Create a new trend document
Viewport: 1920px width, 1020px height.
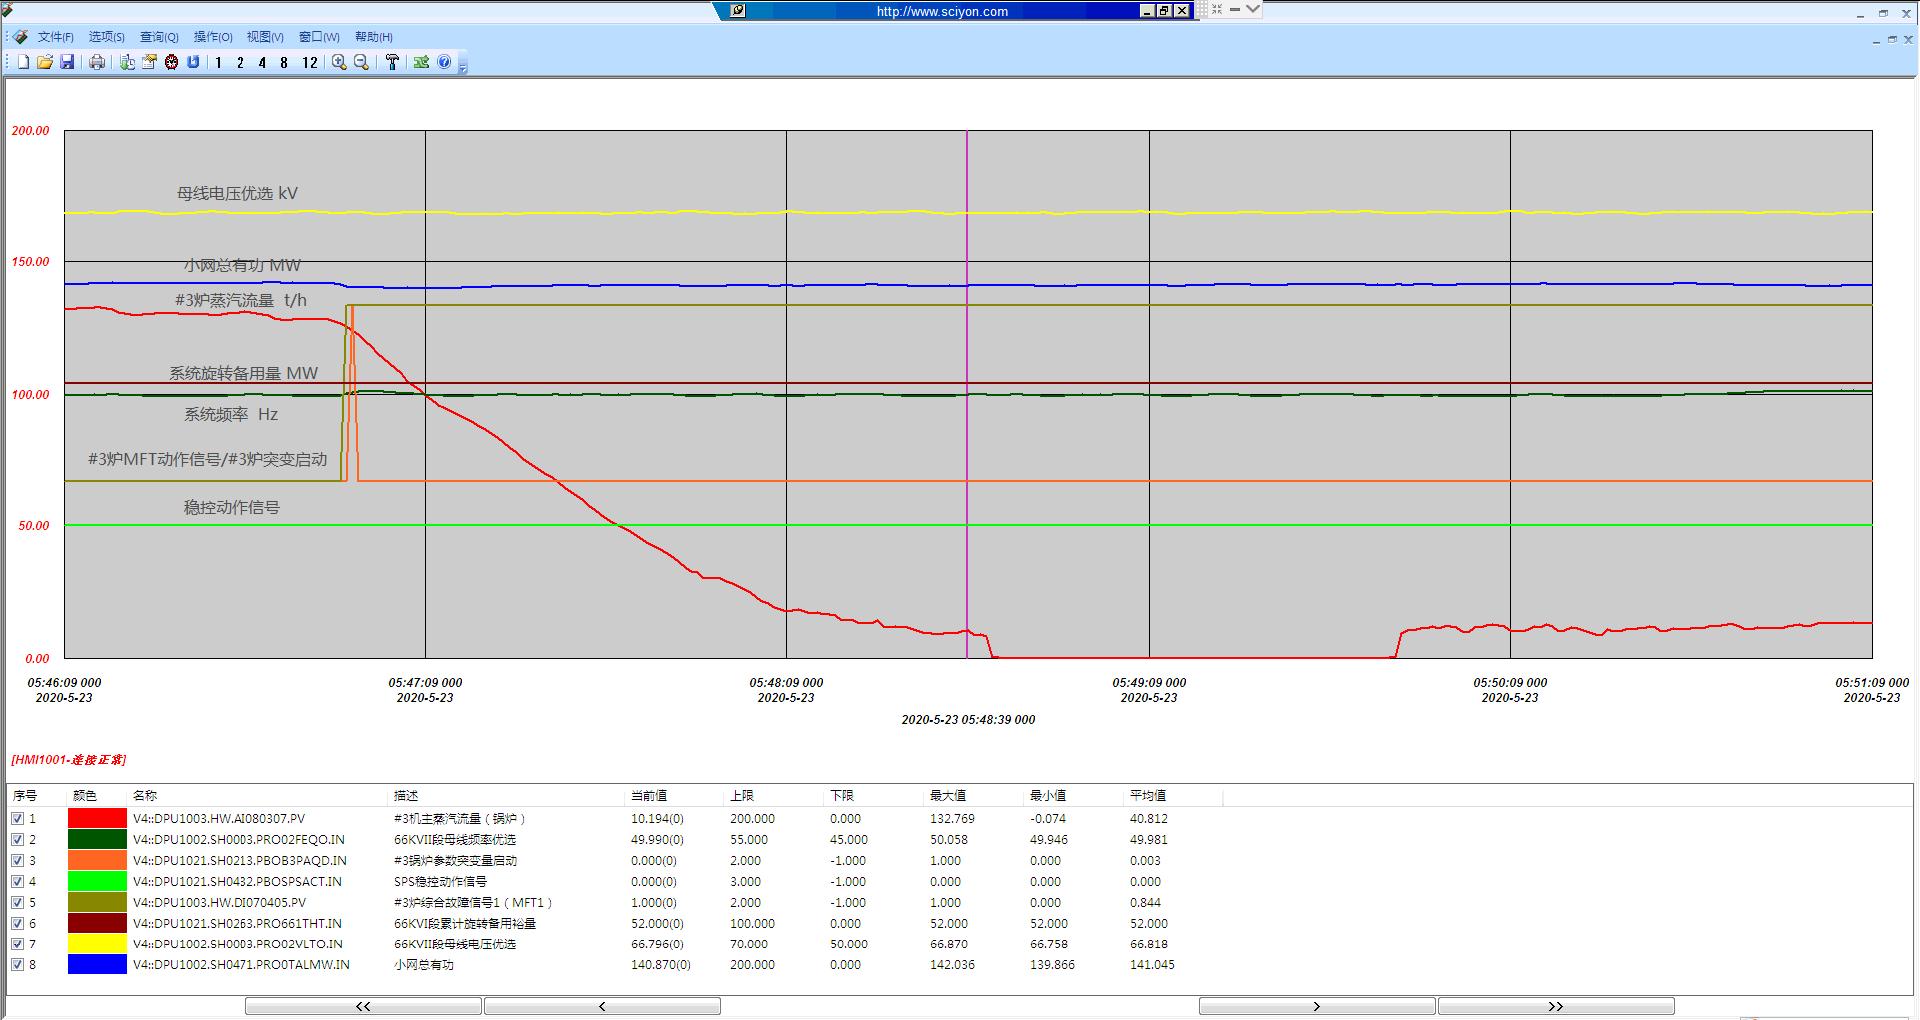tap(24, 62)
